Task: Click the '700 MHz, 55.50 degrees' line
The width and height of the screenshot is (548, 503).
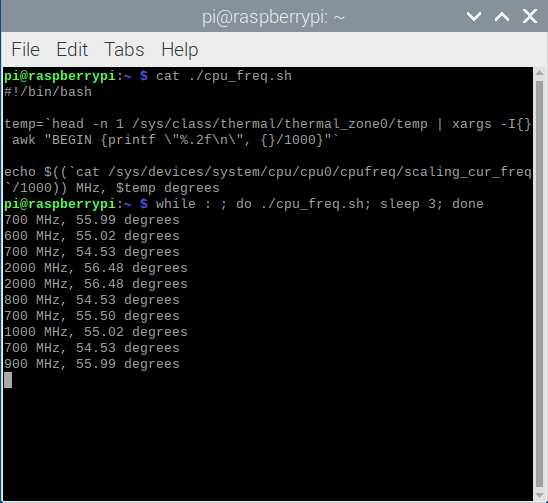Action: click(92, 316)
